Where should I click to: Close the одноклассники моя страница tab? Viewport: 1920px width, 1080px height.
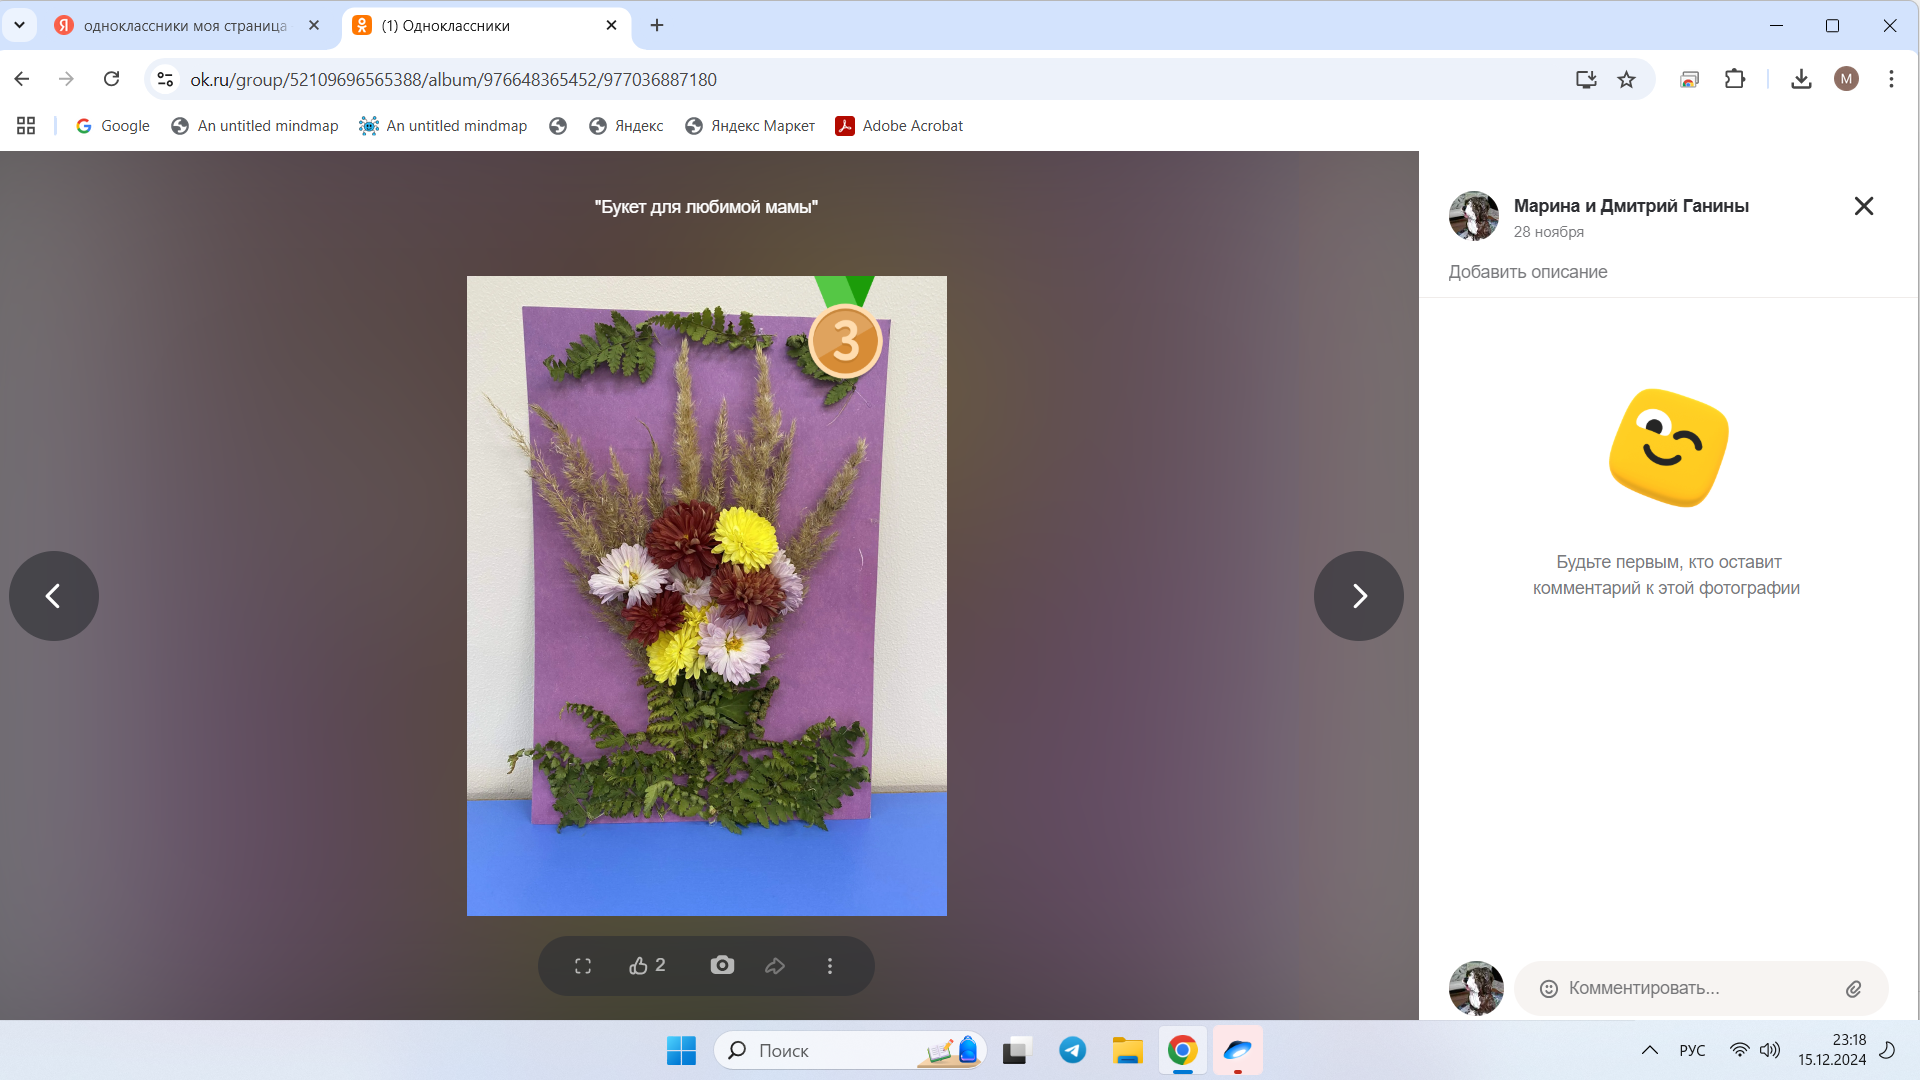point(314,26)
